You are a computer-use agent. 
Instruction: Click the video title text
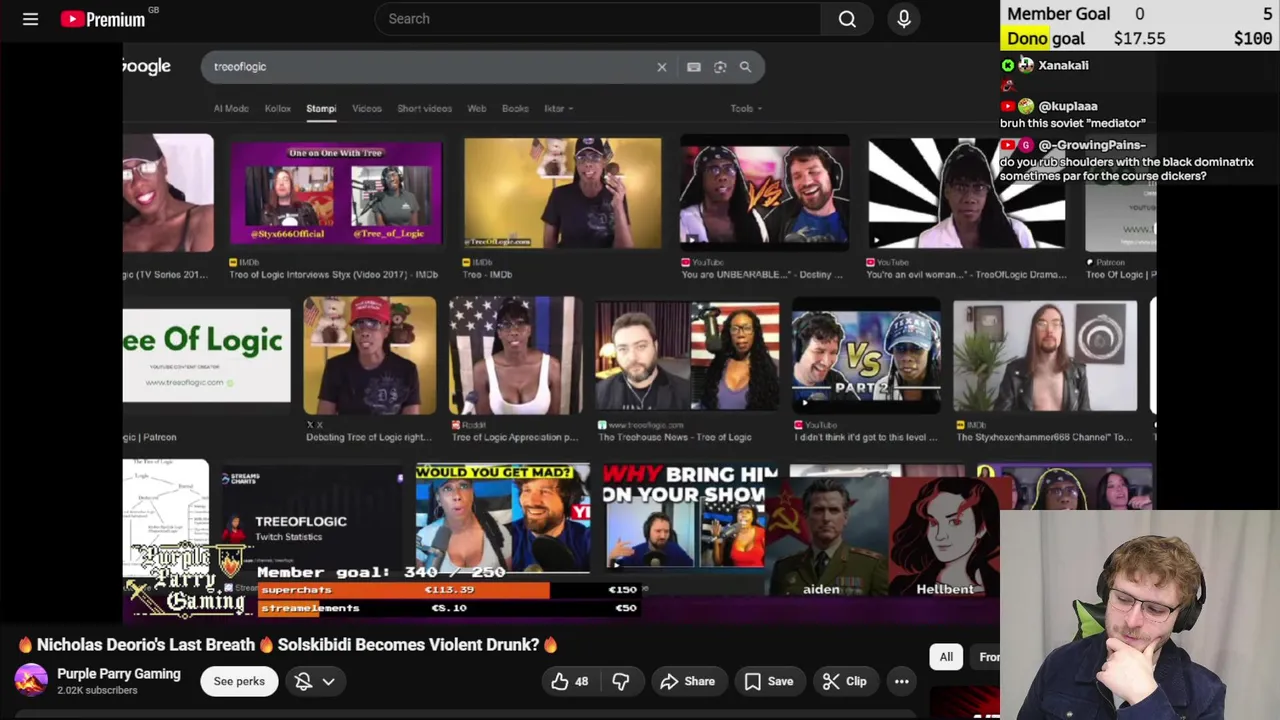tap(288, 645)
